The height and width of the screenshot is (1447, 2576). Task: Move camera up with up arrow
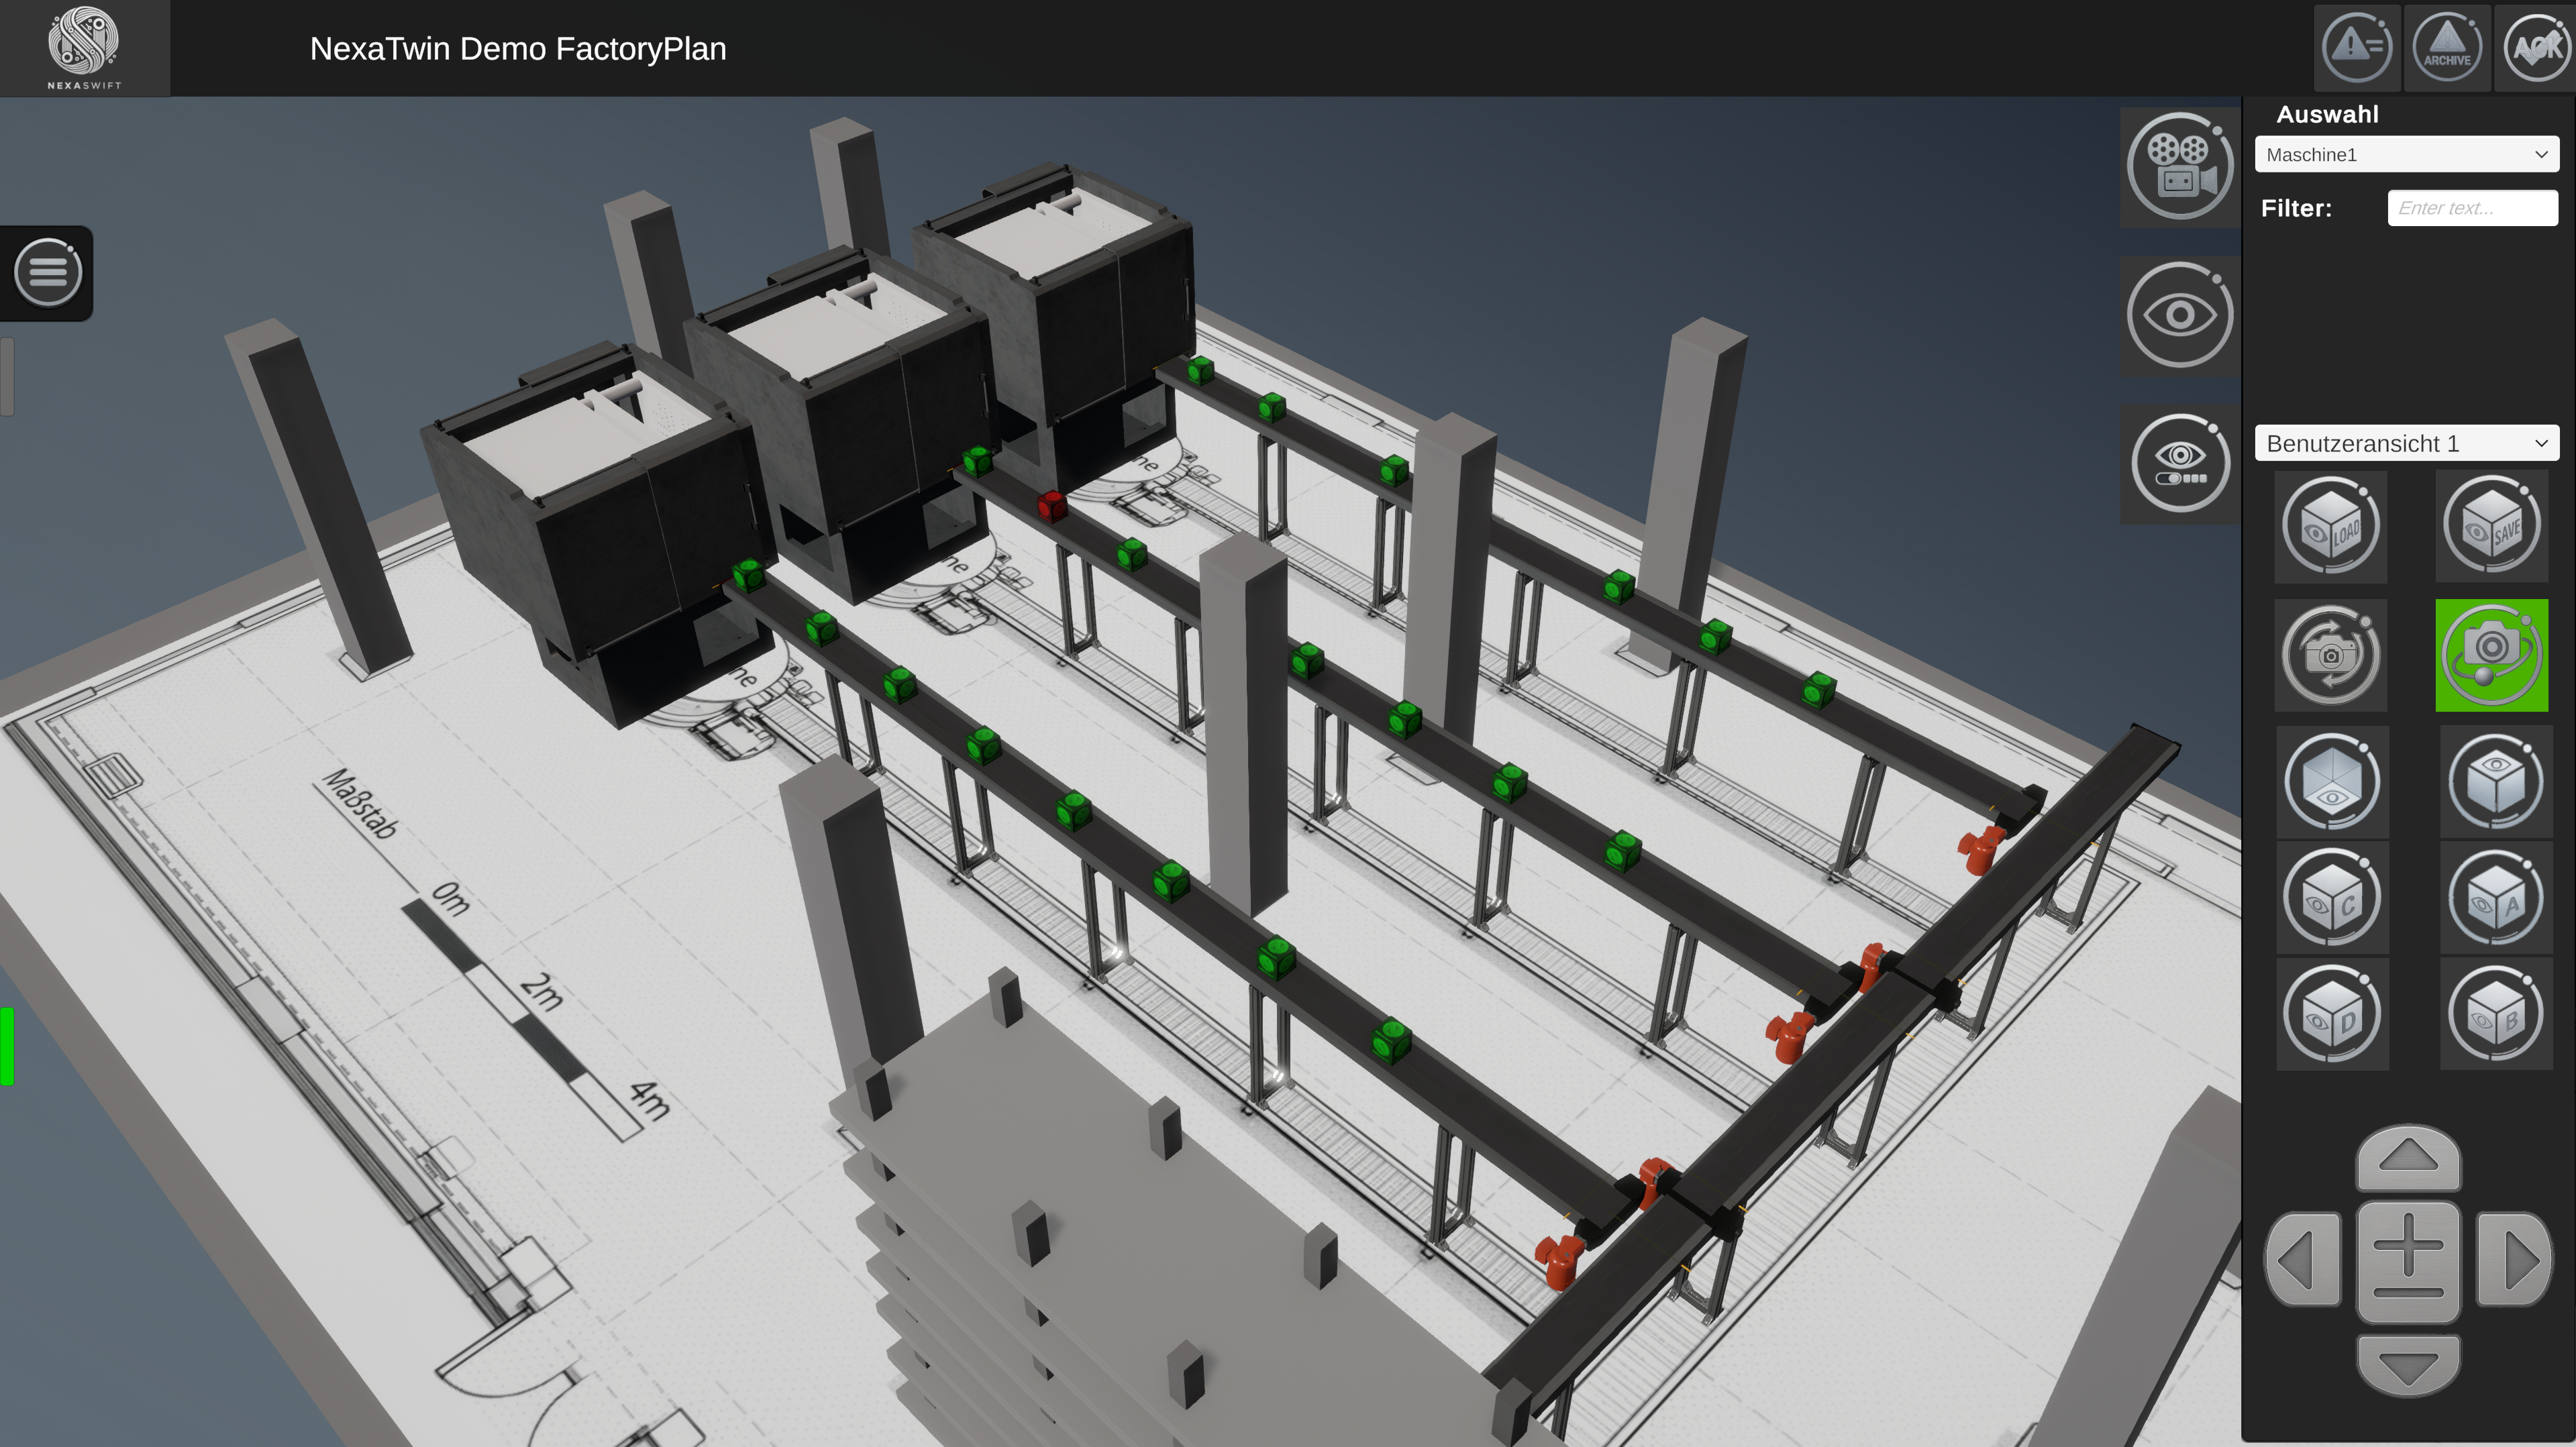click(x=2408, y=1158)
